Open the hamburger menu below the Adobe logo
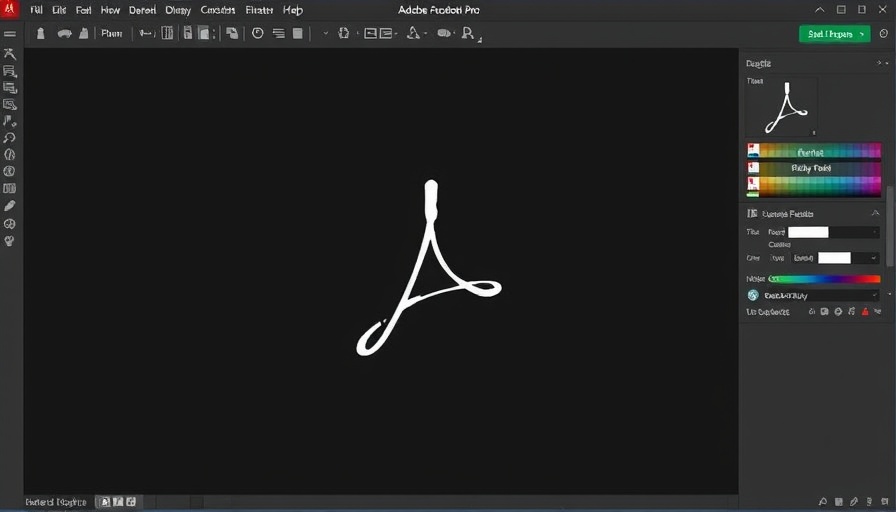The height and width of the screenshot is (512, 896). (x=10, y=34)
